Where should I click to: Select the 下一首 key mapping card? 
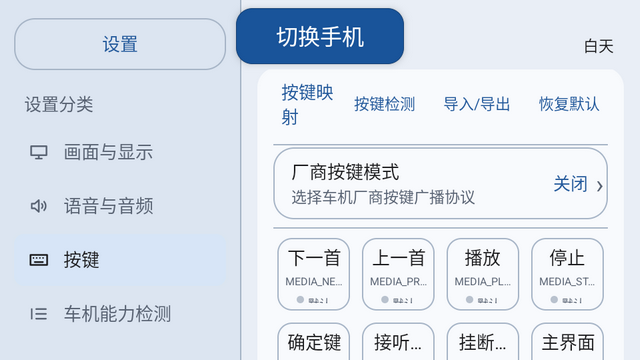tap(313, 274)
